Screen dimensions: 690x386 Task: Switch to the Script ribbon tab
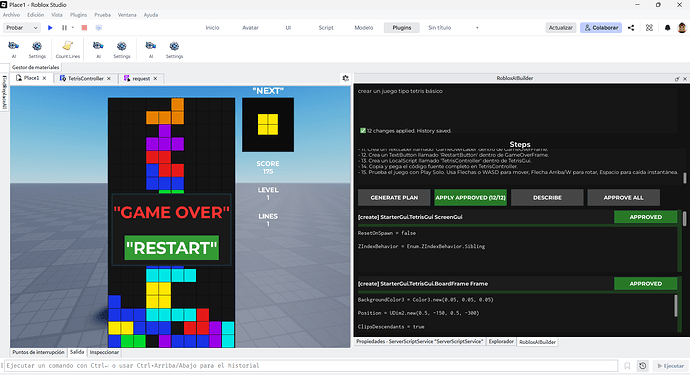pyautogui.click(x=326, y=28)
